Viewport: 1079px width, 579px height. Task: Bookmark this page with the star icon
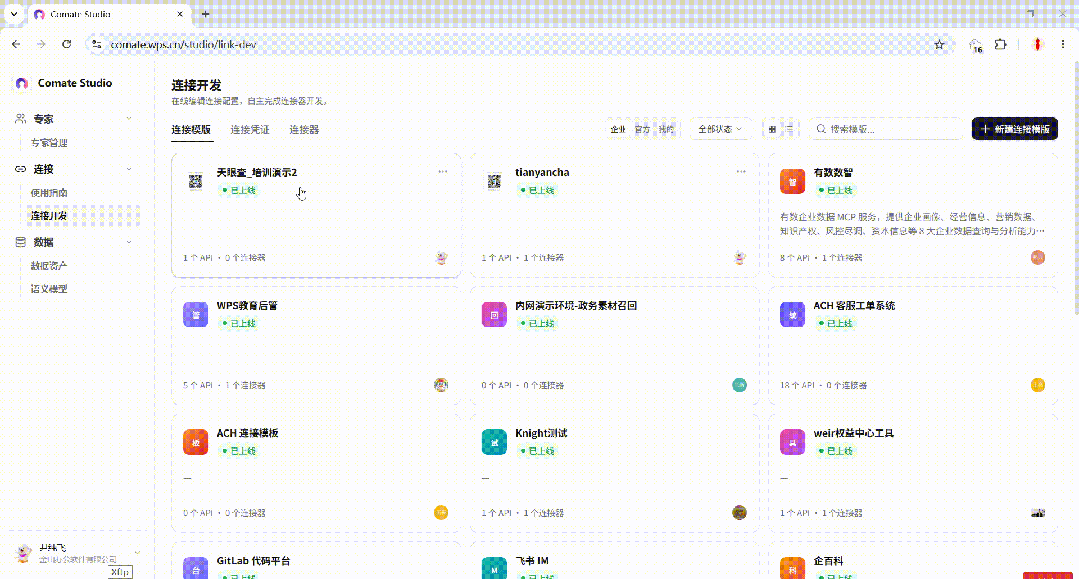pos(939,45)
